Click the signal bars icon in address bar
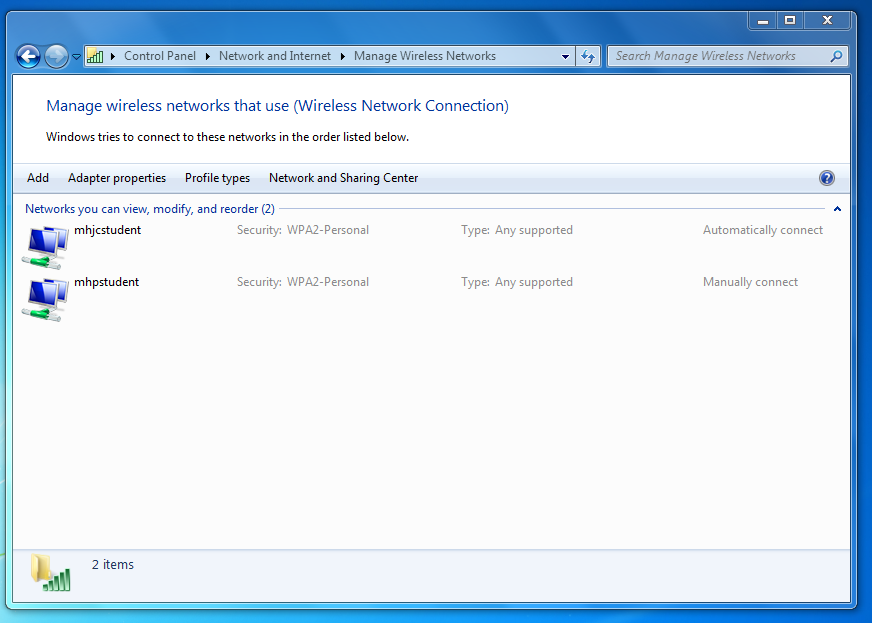Viewport: 872px width, 623px height. click(95, 57)
